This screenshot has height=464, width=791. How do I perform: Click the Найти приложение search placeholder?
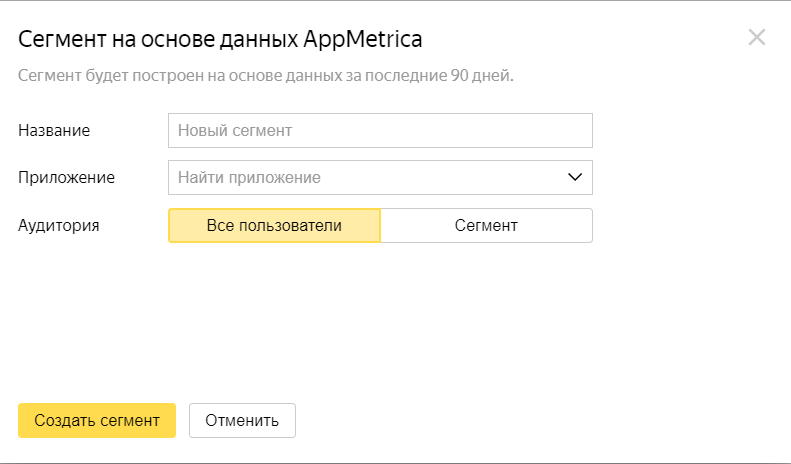(x=249, y=178)
